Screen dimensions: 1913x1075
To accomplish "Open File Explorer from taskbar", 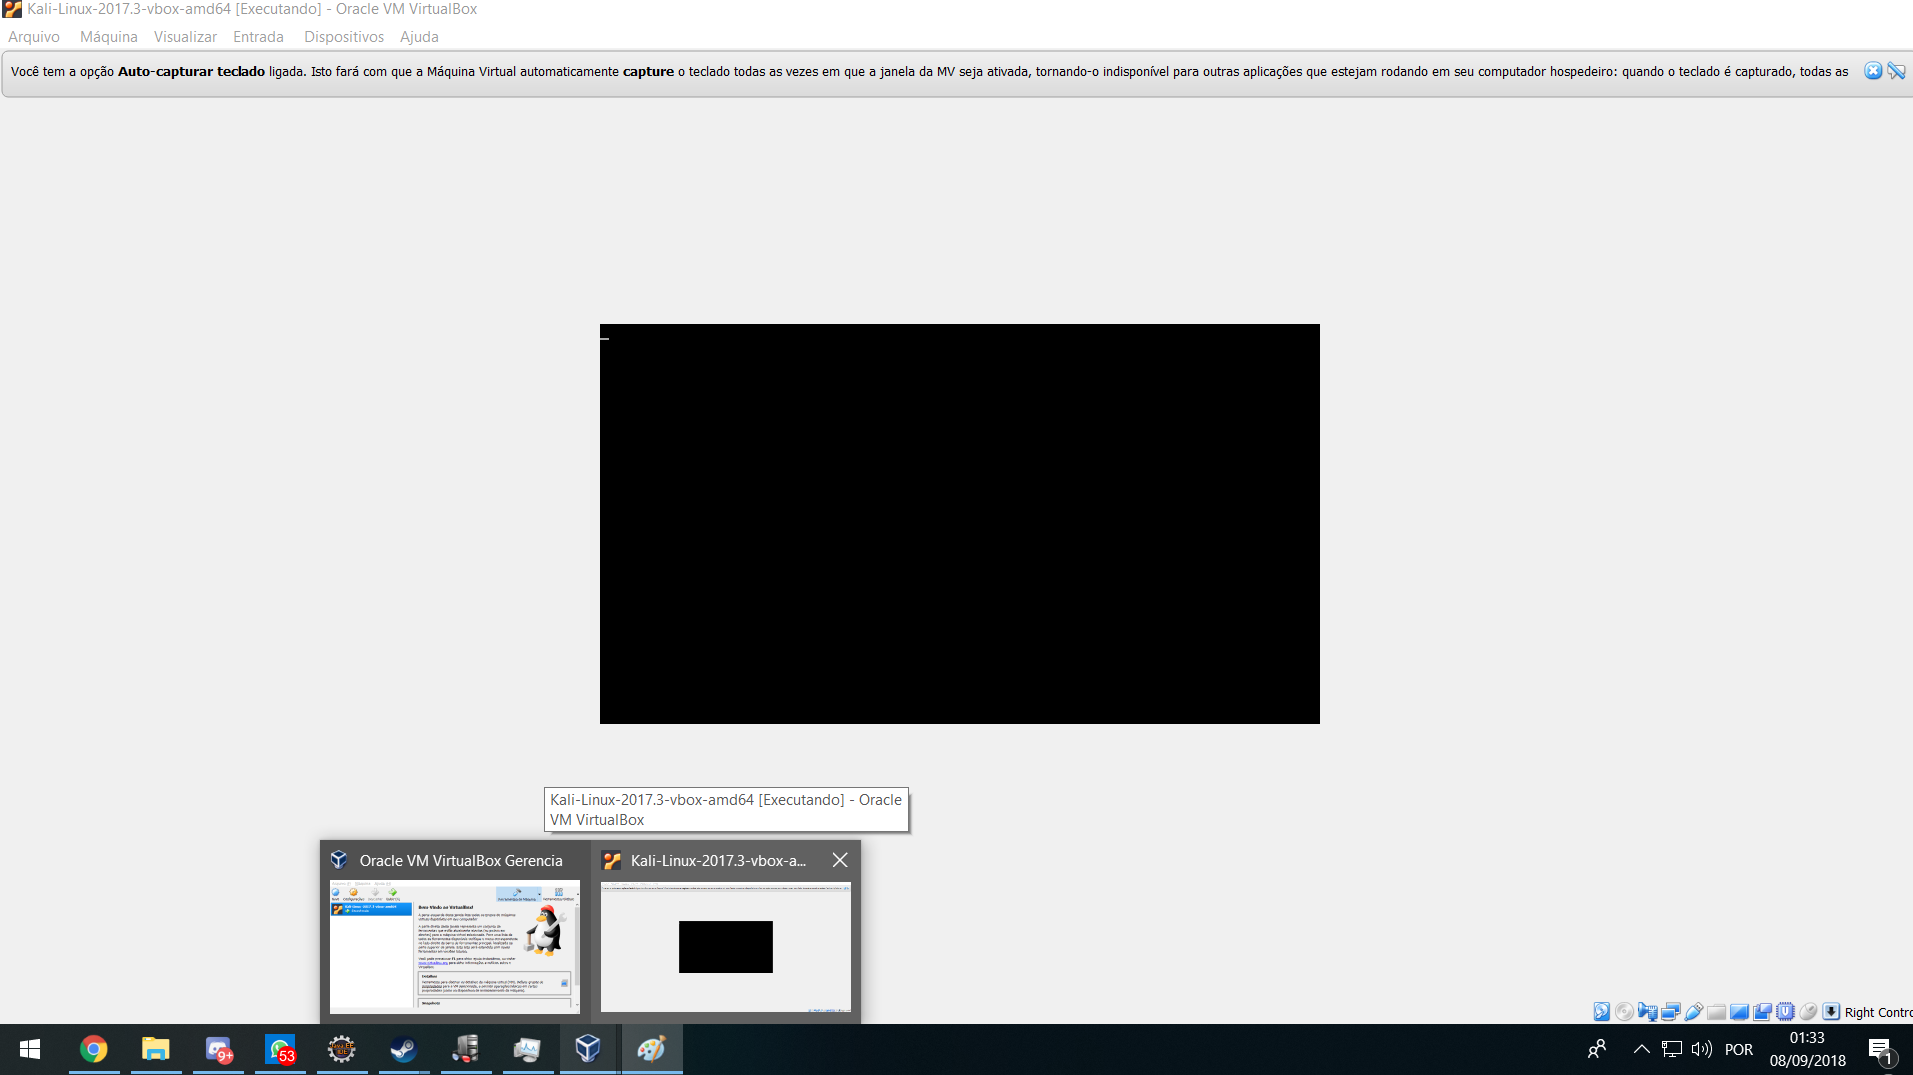I will point(156,1049).
